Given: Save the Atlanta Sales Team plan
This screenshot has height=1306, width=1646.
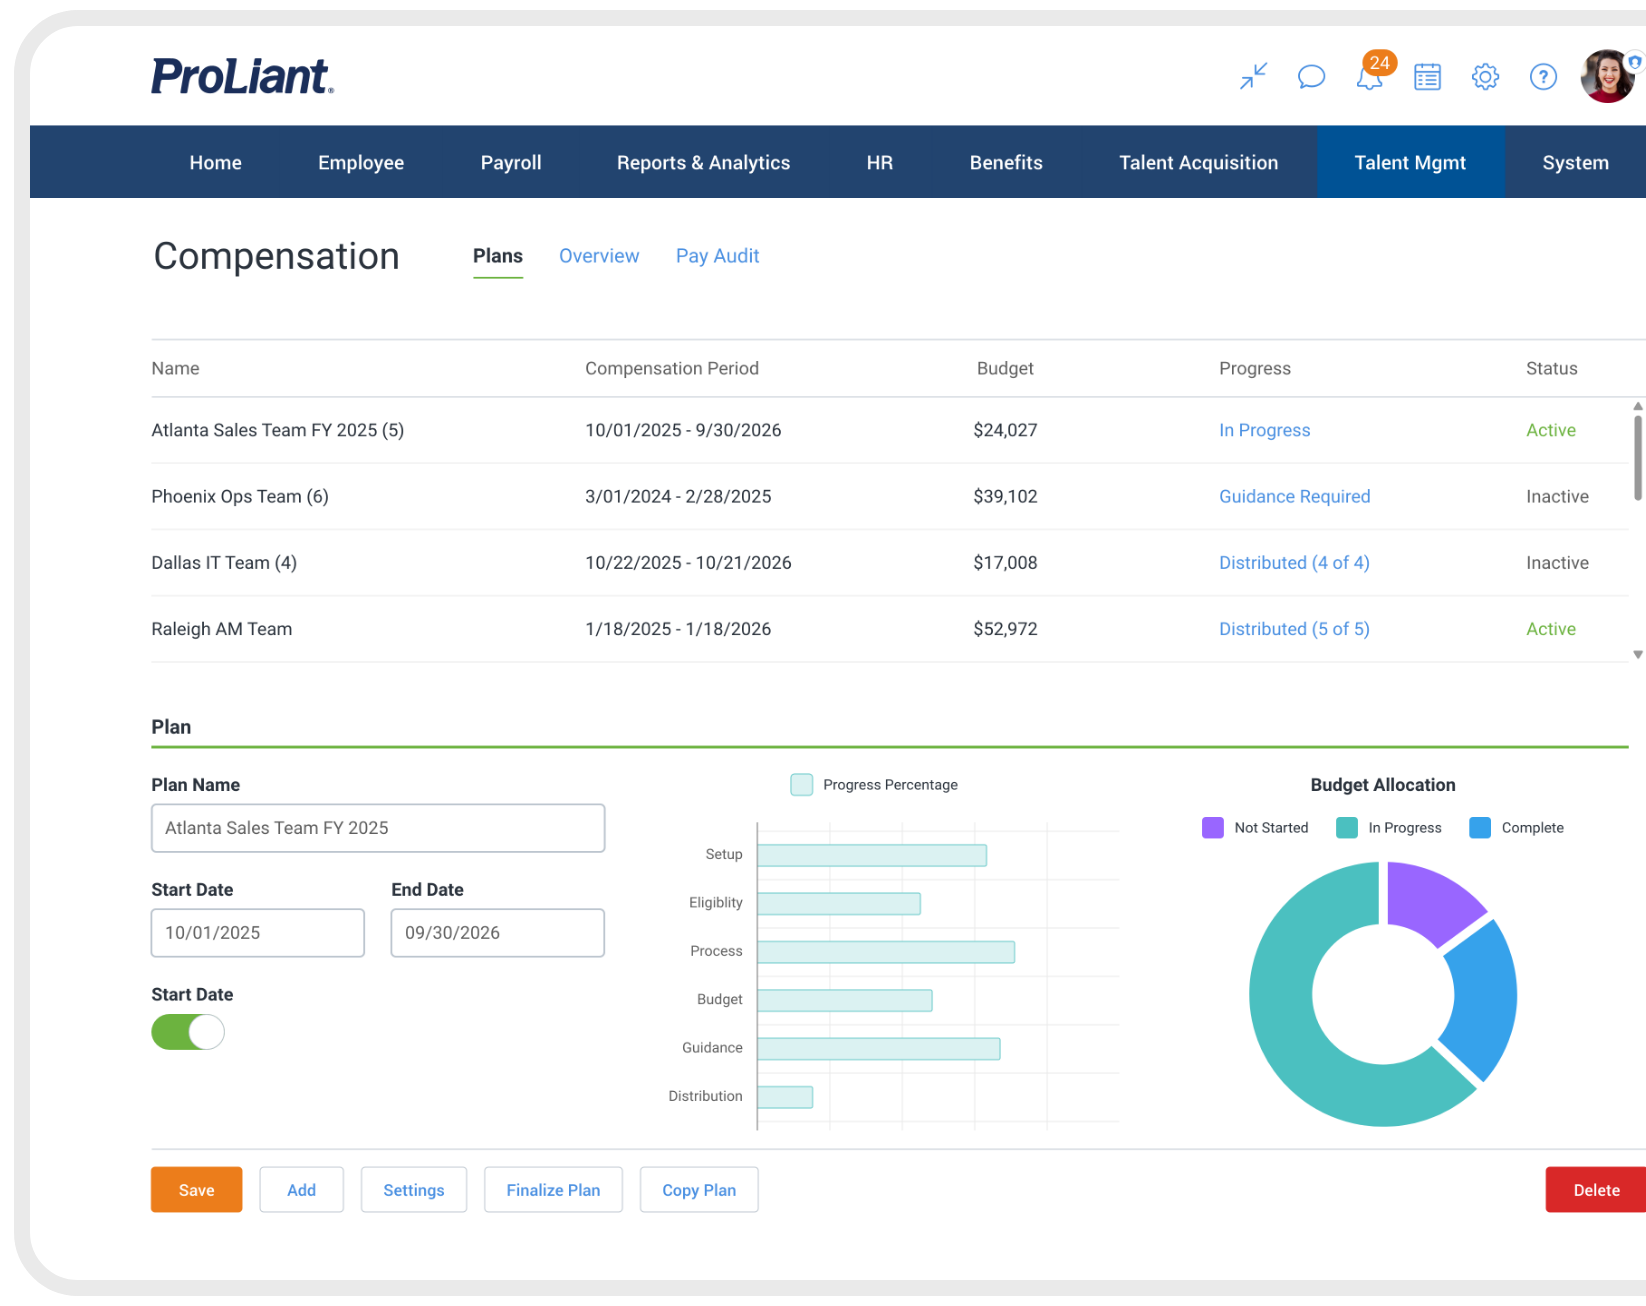Looking at the screenshot, I should click(x=196, y=1189).
